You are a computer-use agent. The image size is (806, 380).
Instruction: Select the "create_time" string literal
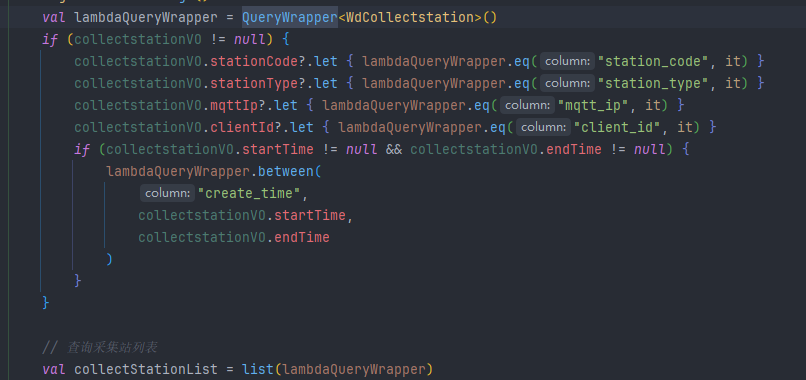coord(249,193)
